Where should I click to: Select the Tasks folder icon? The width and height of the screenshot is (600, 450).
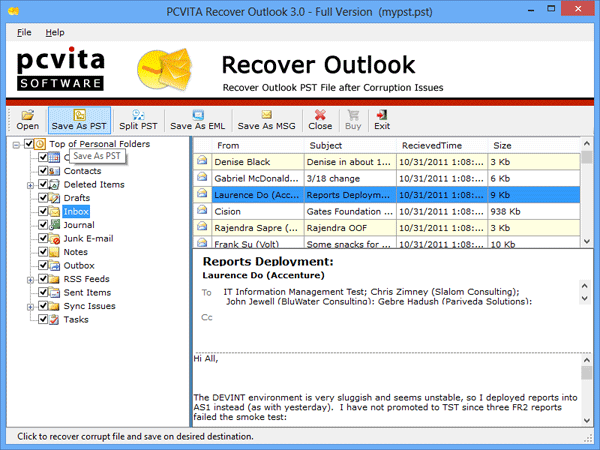tap(54, 319)
